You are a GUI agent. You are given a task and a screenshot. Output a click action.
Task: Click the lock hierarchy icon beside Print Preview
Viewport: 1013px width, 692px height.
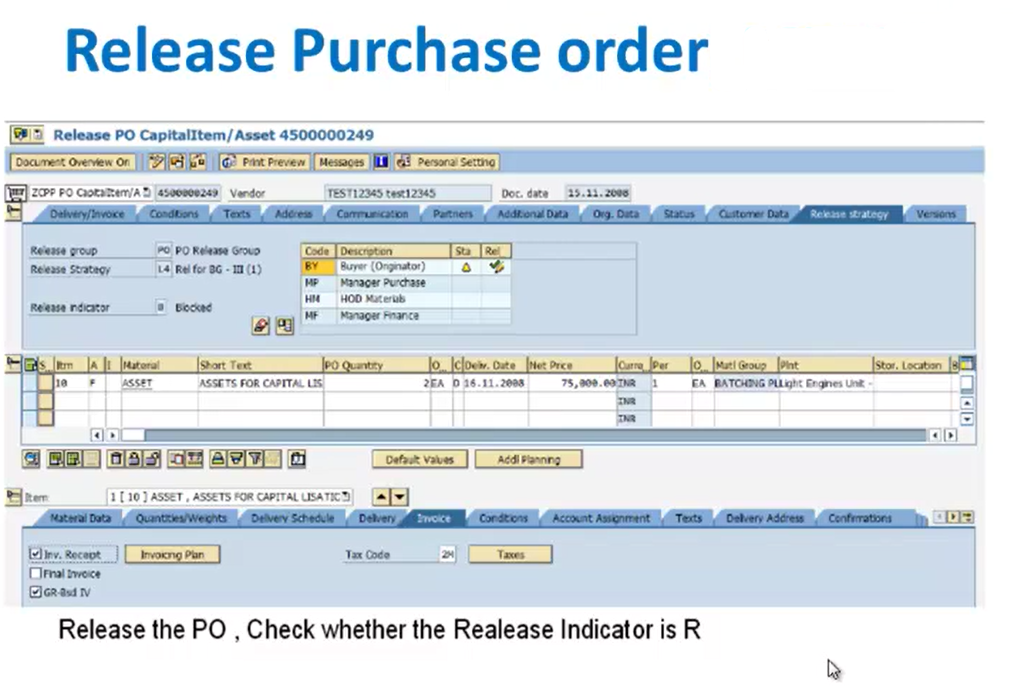tap(198, 162)
